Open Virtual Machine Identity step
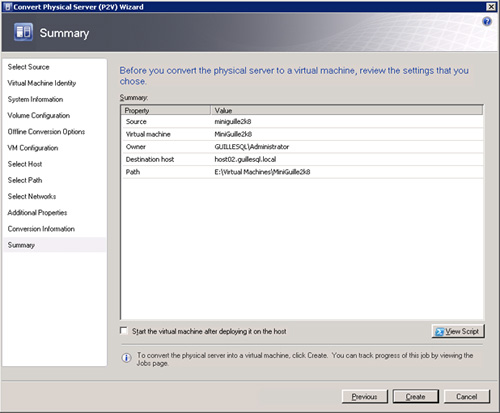The height and width of the screenshot is (413, 500). 42,83
